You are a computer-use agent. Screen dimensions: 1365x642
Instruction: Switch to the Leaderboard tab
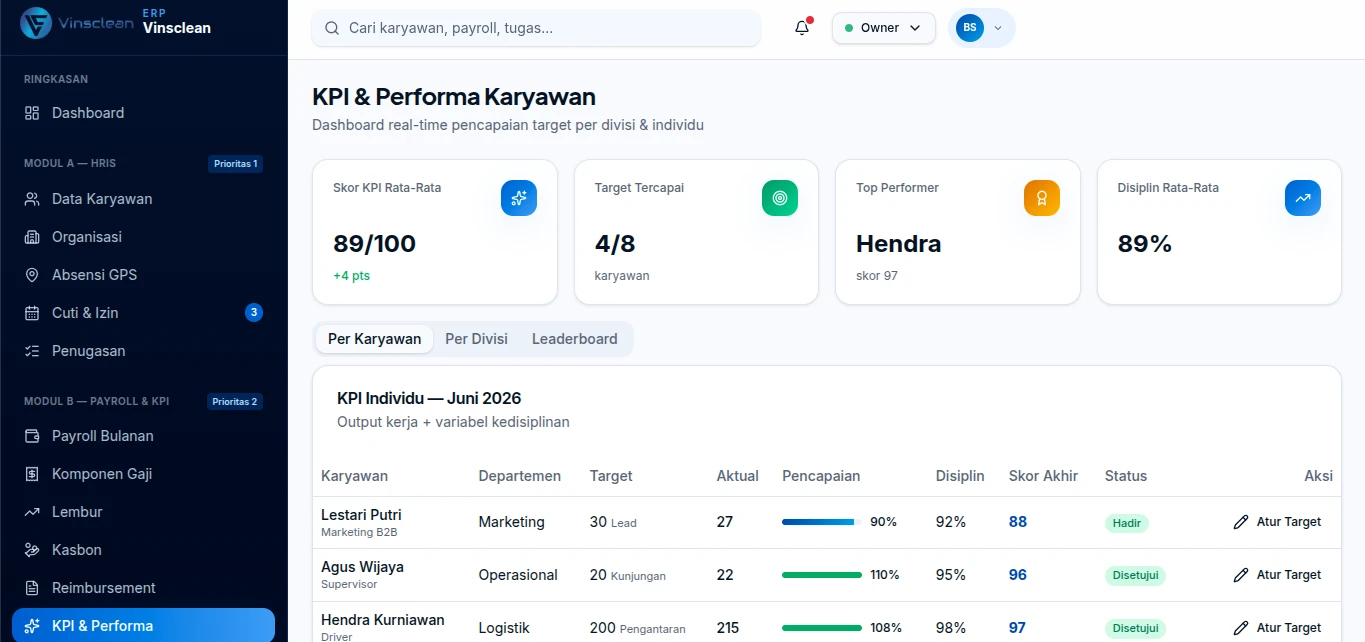coord(574,339)
